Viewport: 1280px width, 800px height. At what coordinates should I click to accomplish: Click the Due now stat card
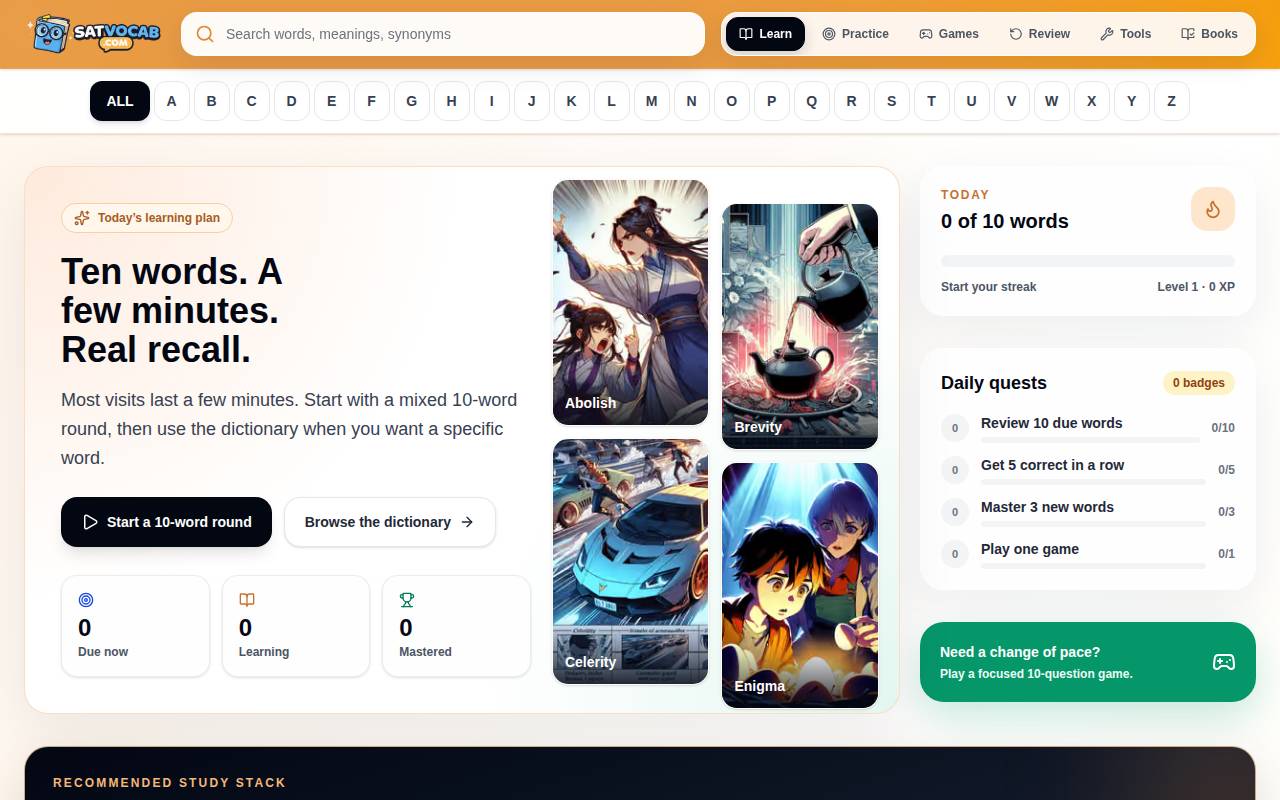point(136,626)
